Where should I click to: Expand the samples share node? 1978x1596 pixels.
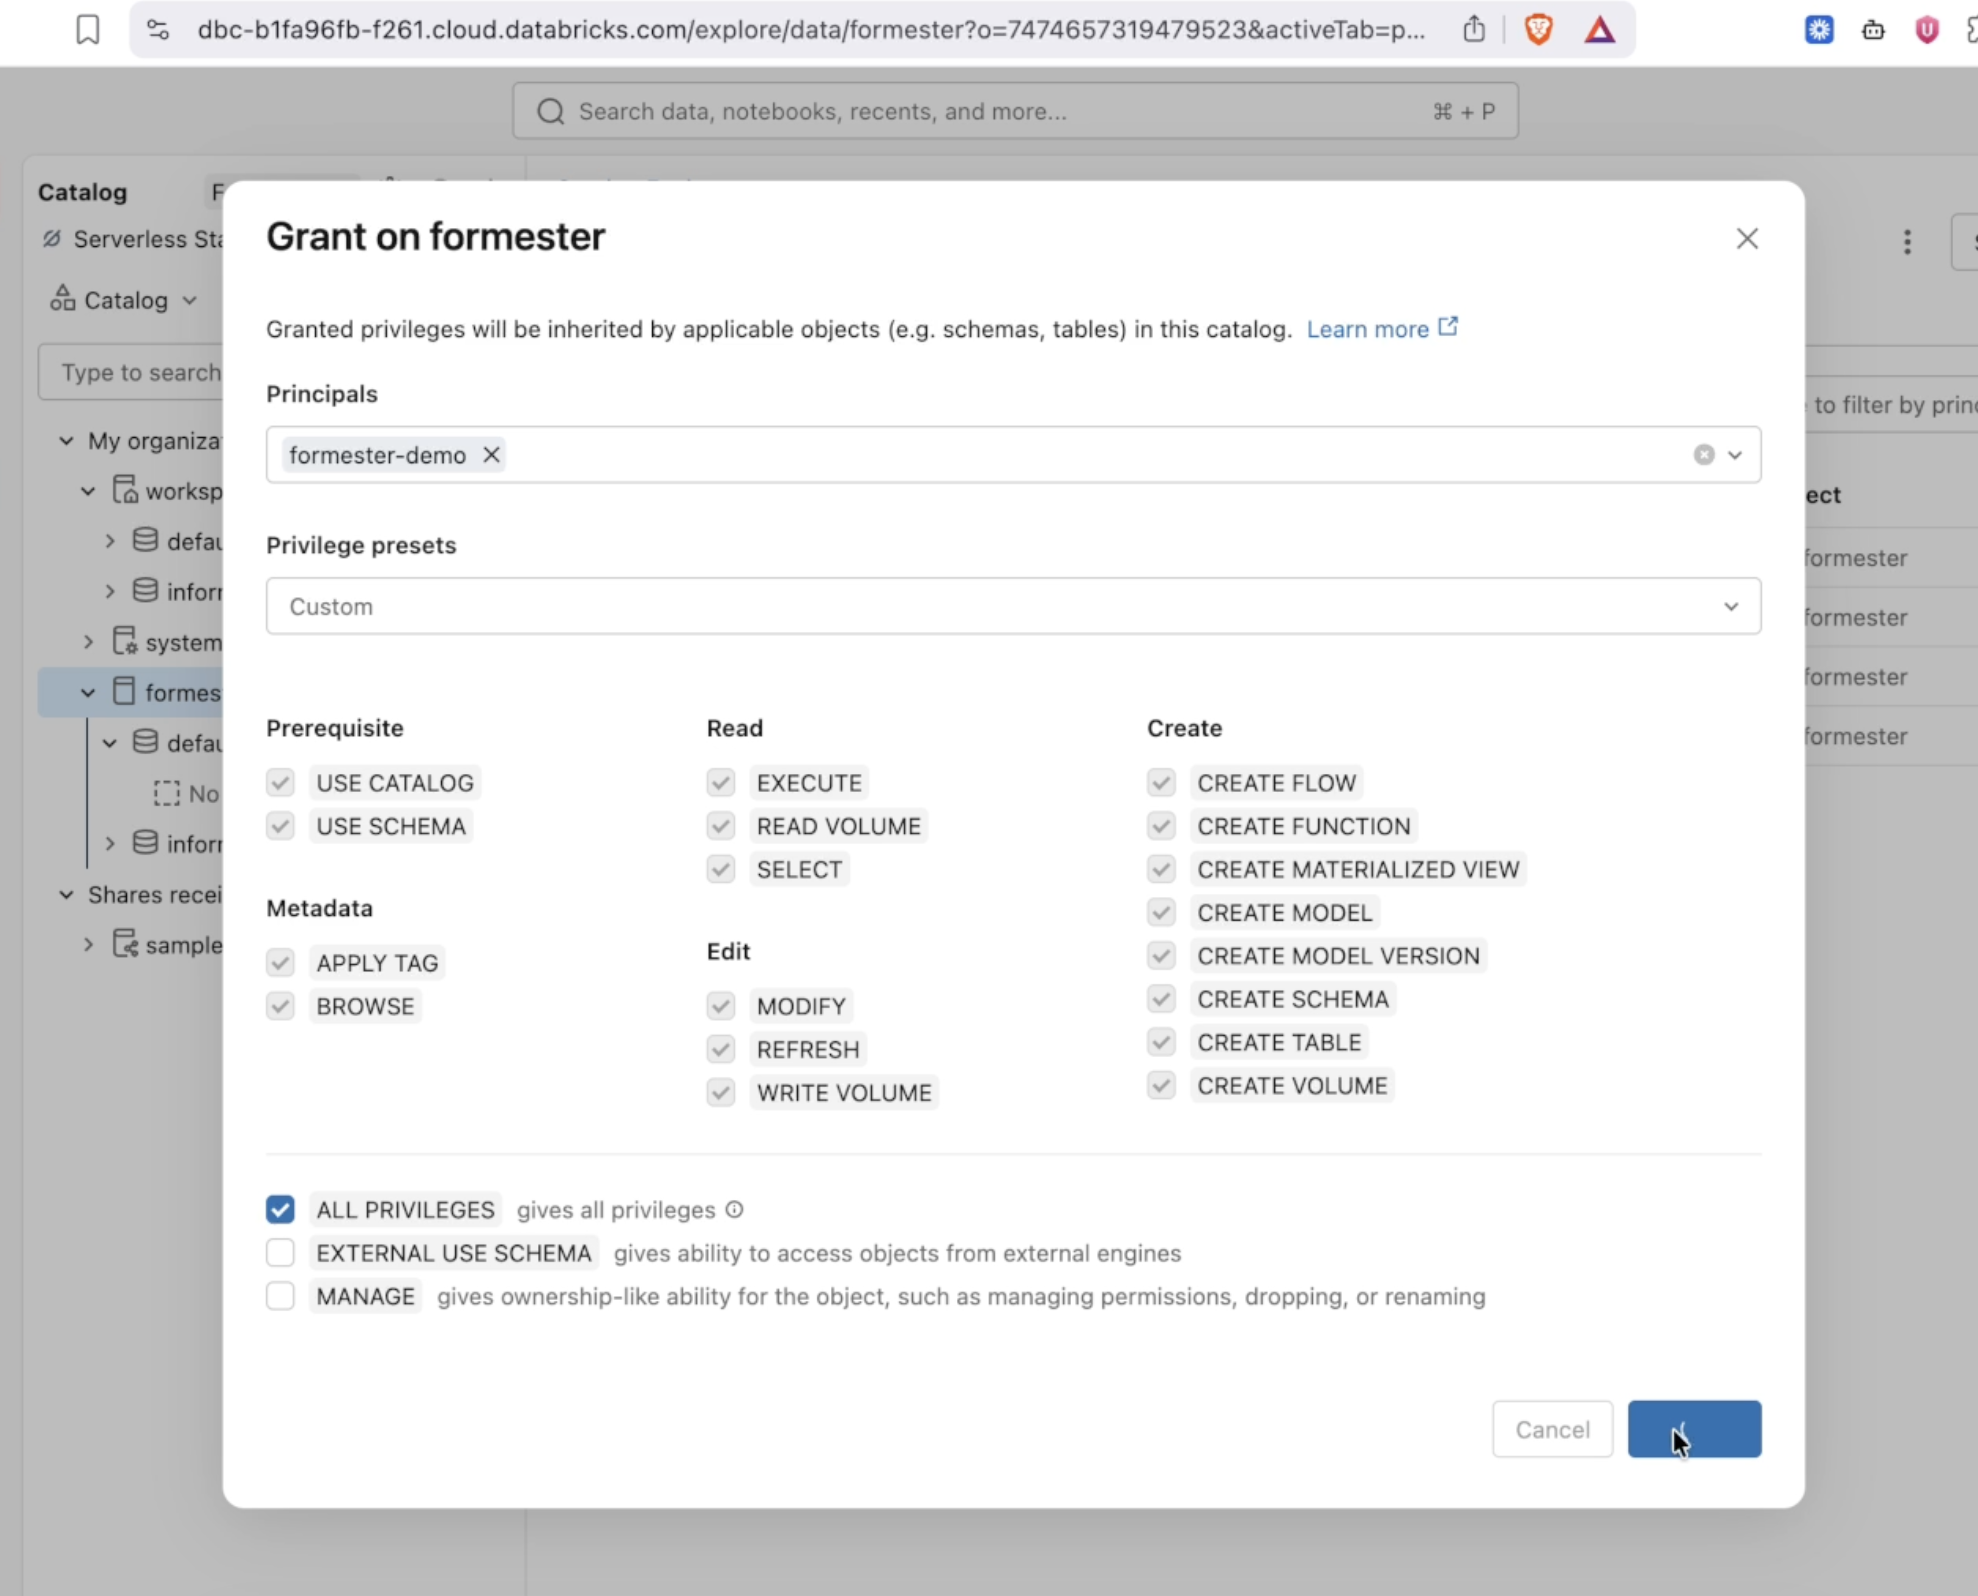88,944
